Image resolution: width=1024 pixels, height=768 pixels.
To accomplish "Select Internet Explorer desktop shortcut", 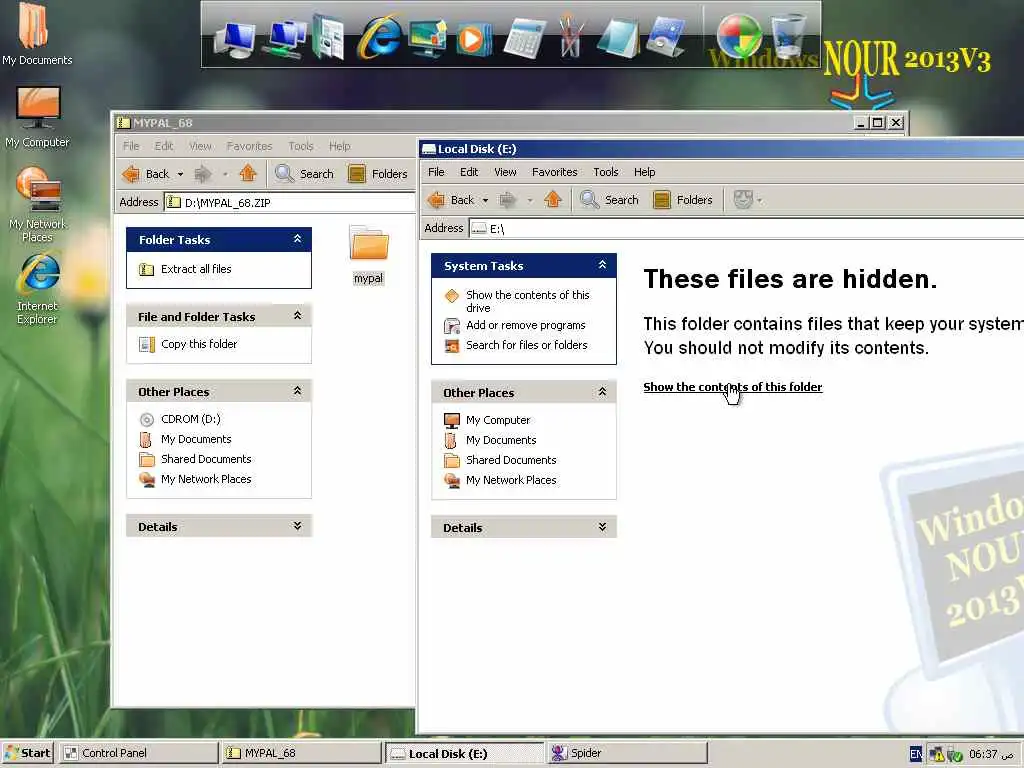I will 37,289.
